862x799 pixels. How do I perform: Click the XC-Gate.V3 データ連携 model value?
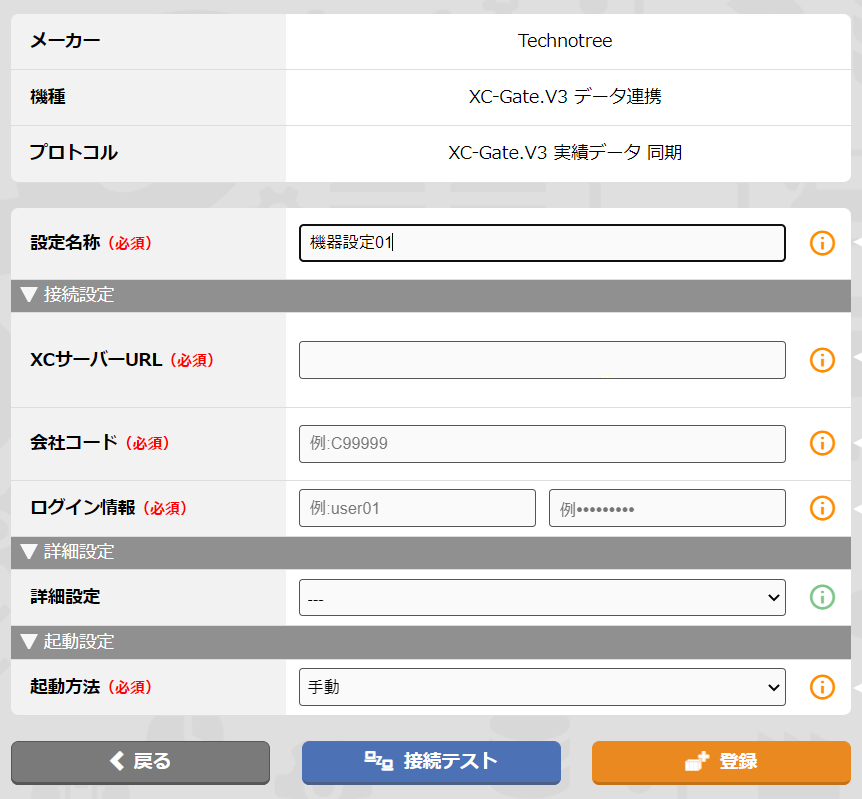click(x=565, y=97)
